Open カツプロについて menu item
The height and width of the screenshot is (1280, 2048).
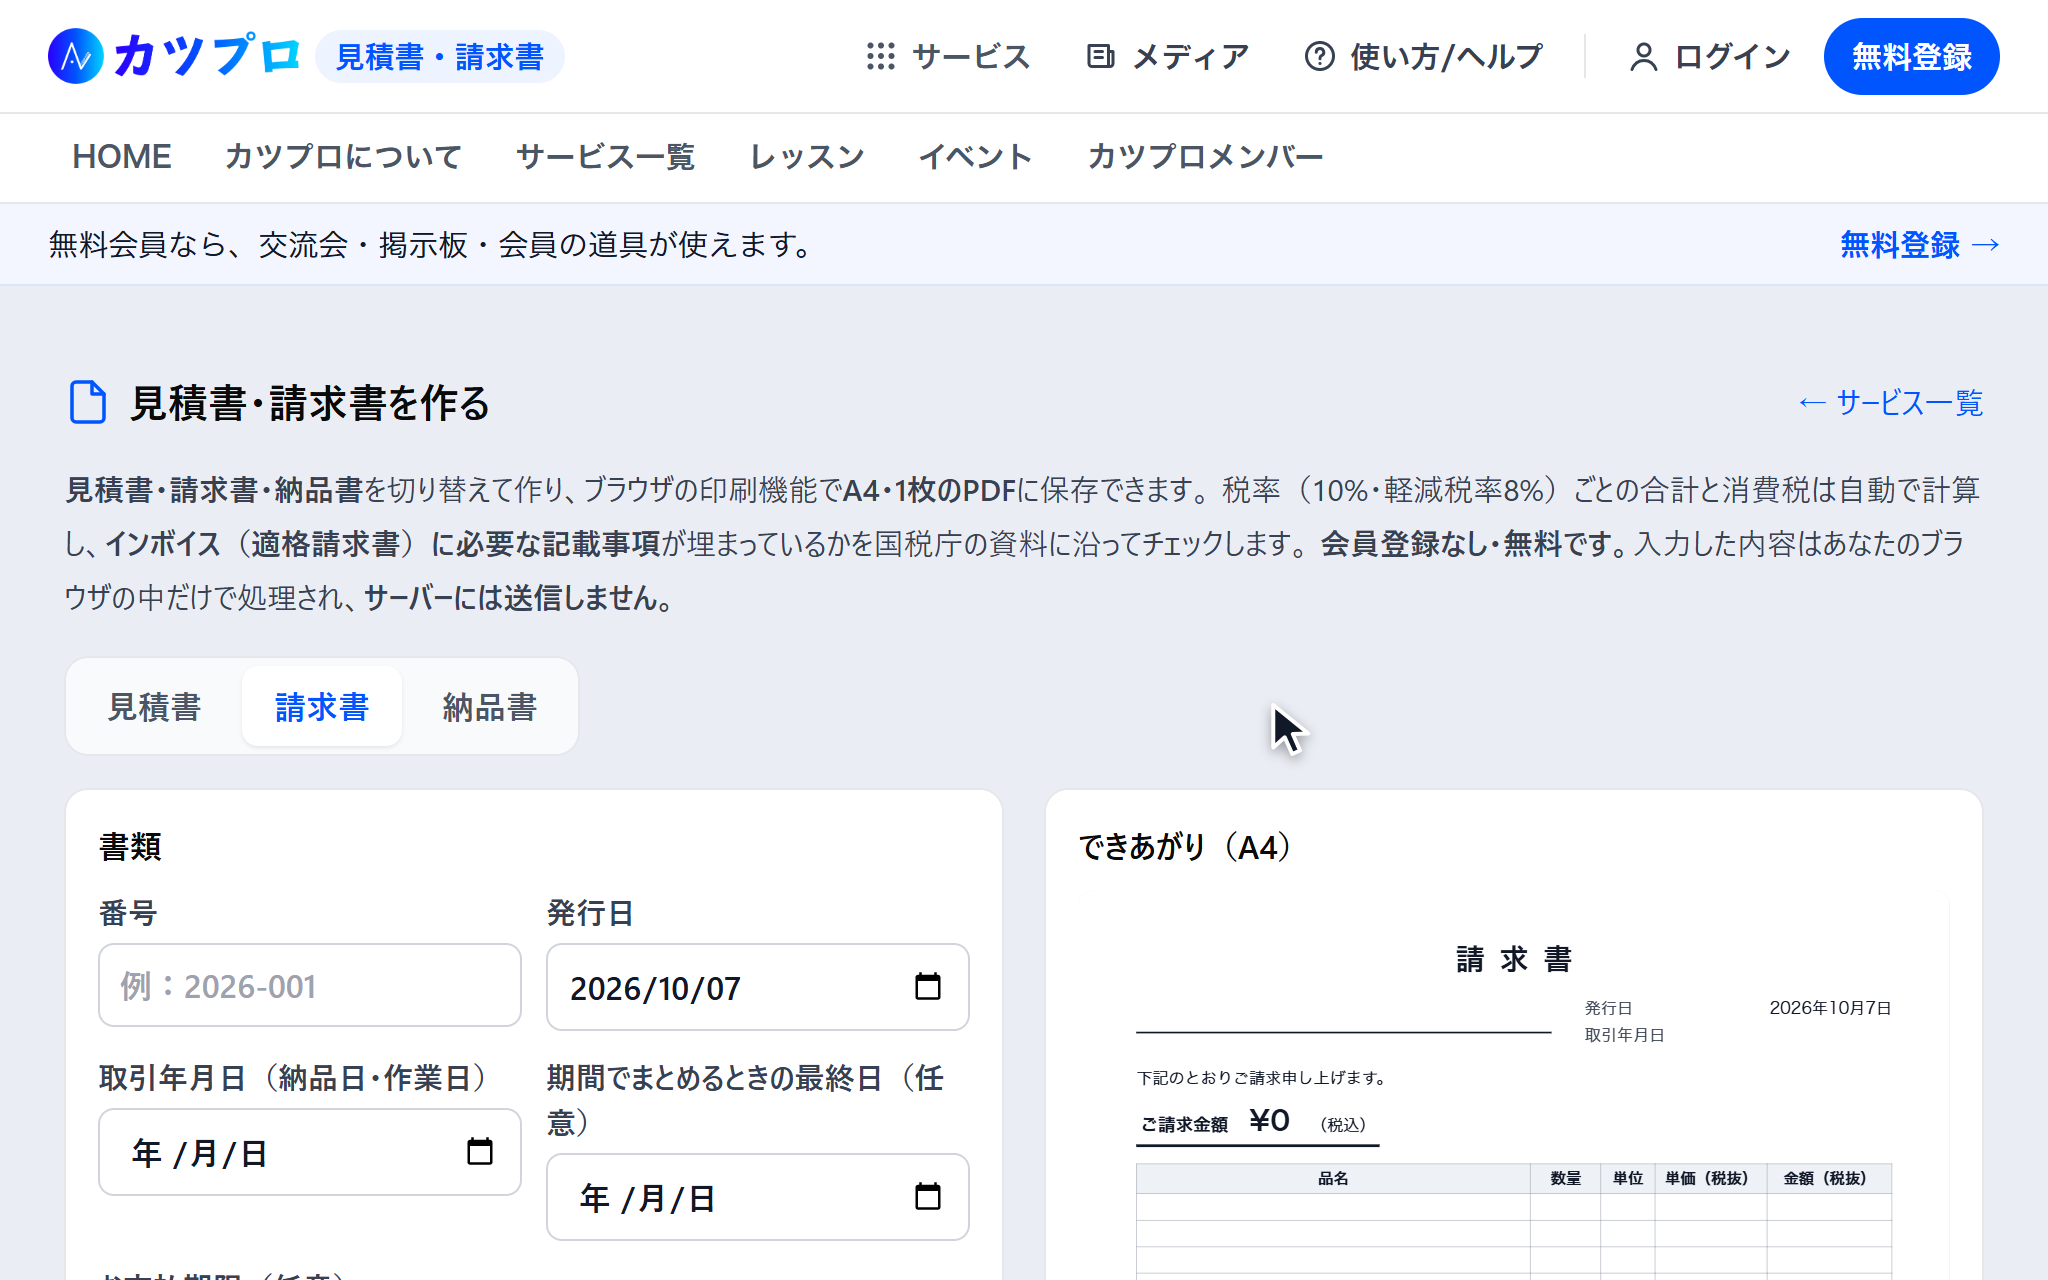point(343,157)
